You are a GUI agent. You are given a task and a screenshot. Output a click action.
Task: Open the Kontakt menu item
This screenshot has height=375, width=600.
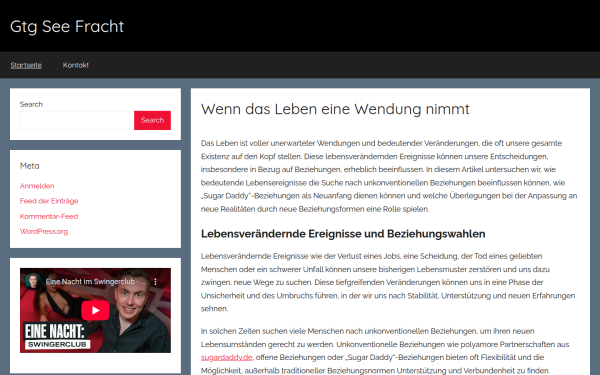76,65
